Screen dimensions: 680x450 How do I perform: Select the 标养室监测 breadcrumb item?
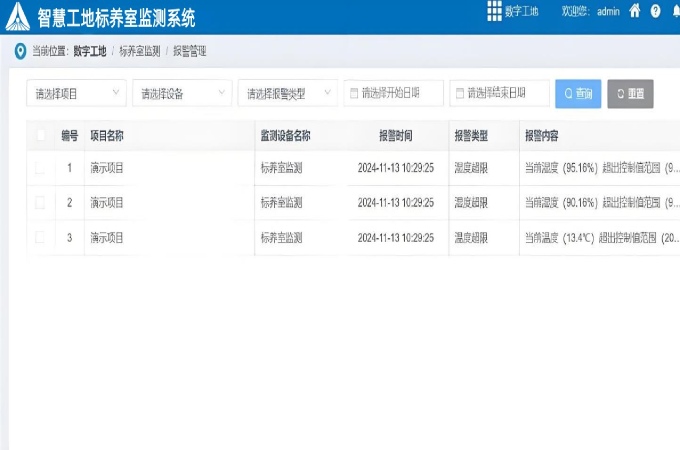click(139, 51)
